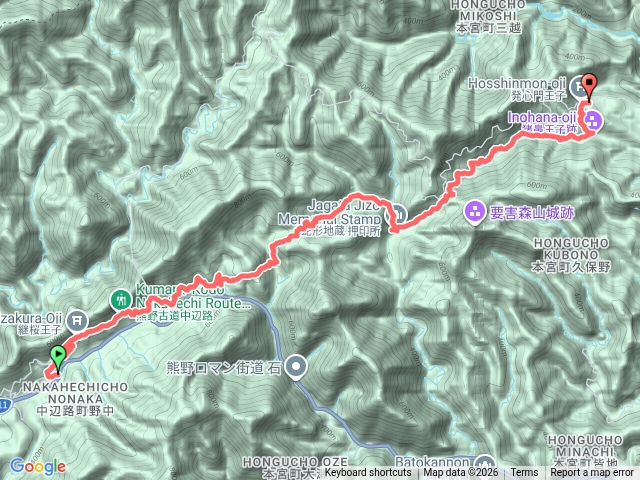Open Keyboard shortcuts
Image resolution: width=640 pixels, height=480 pixels.
tap(368, 473)
